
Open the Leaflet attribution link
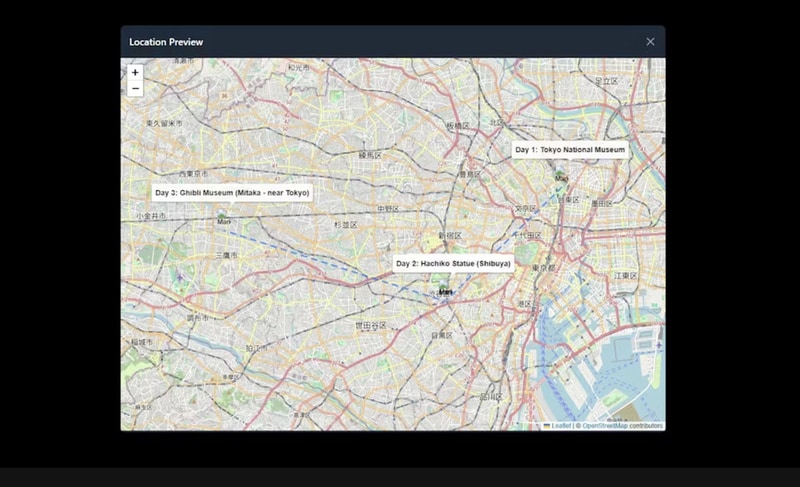point(560,426)
